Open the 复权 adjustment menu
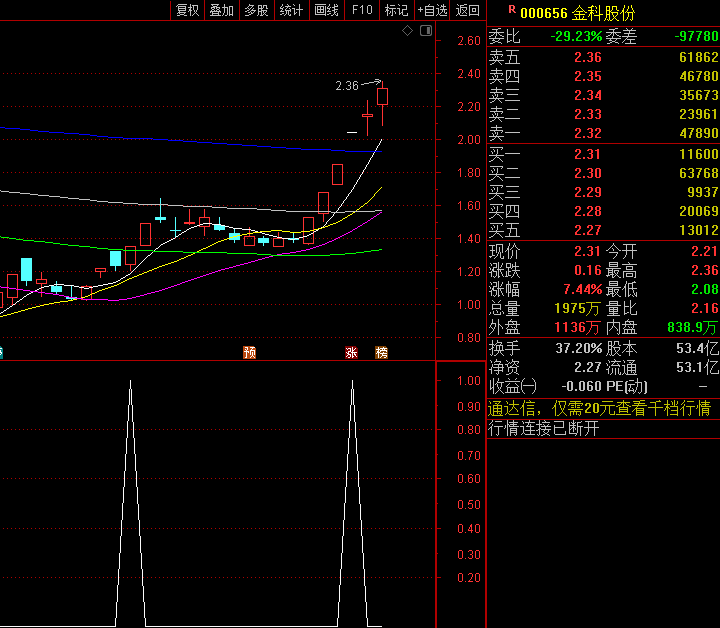The width and height of the screenshot is (720, 628). [x=187, y=10]
